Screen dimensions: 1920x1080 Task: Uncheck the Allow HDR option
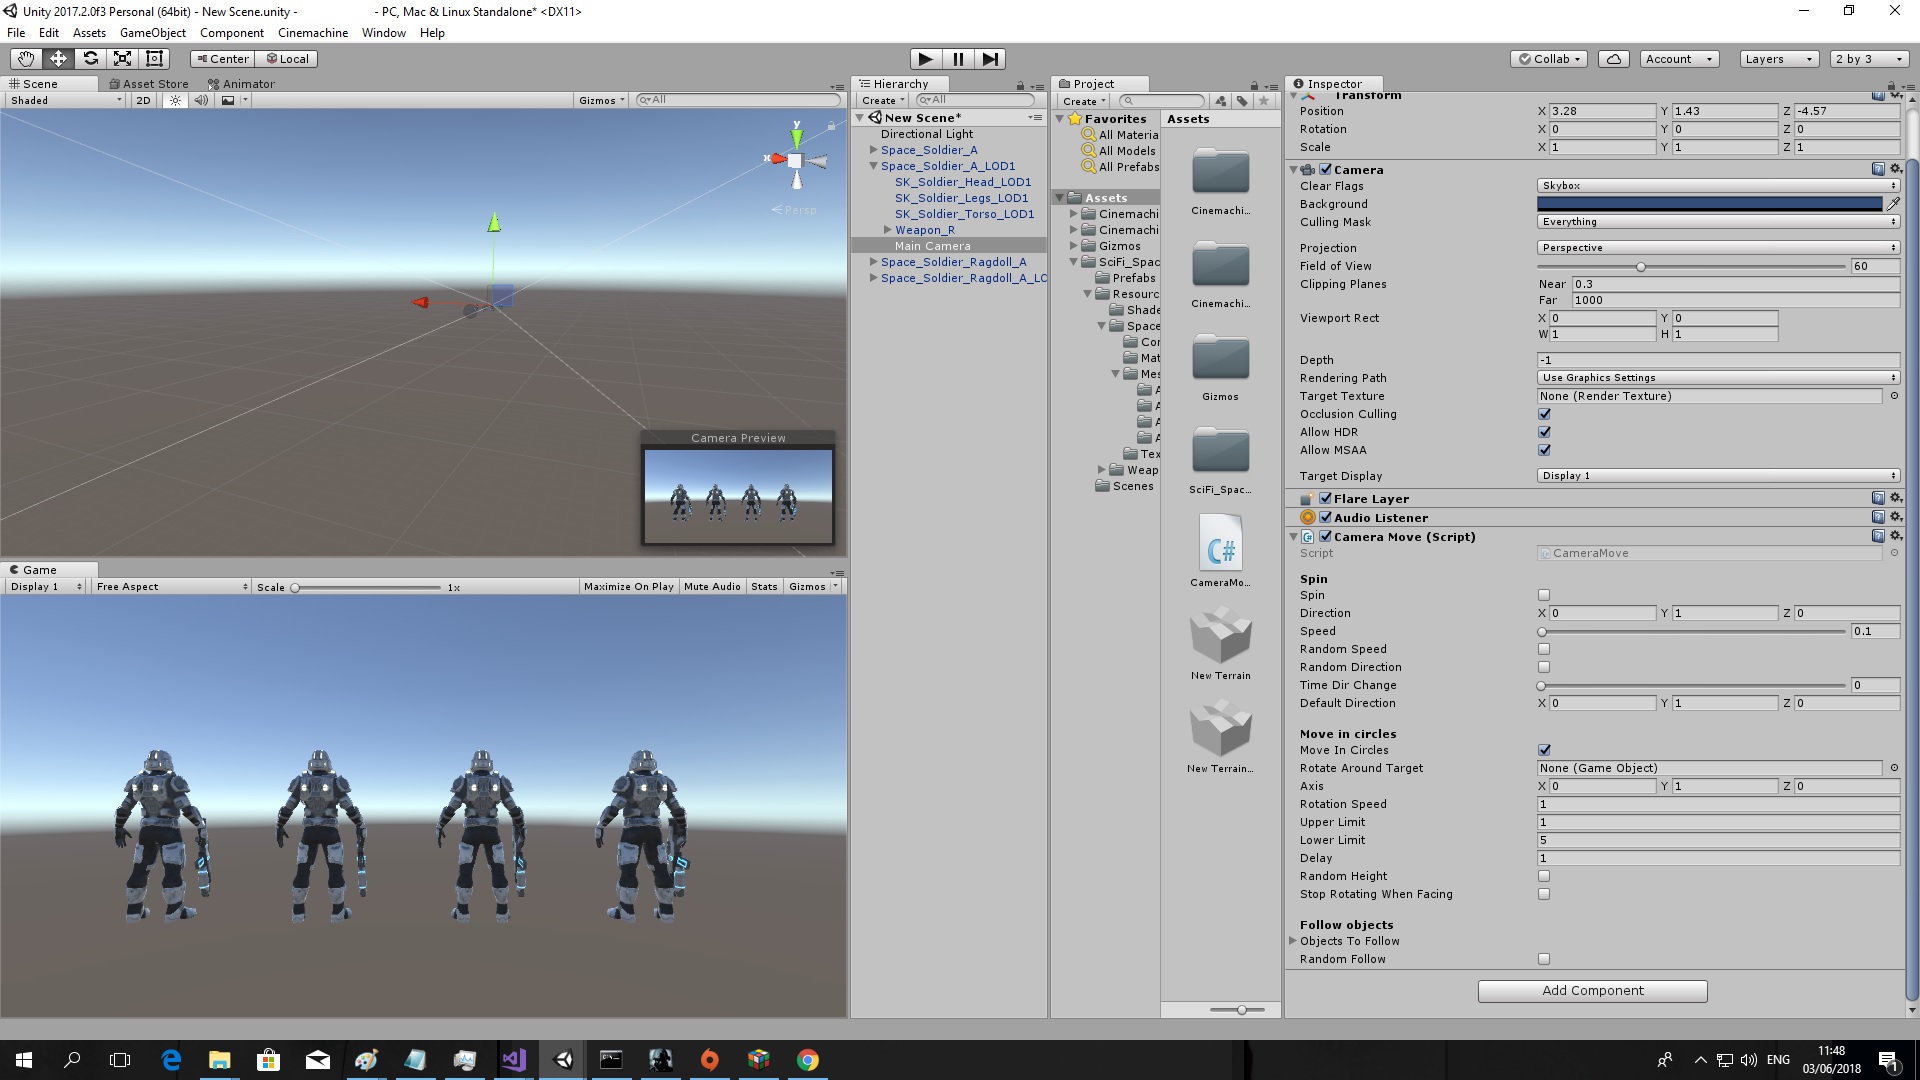1544,432
